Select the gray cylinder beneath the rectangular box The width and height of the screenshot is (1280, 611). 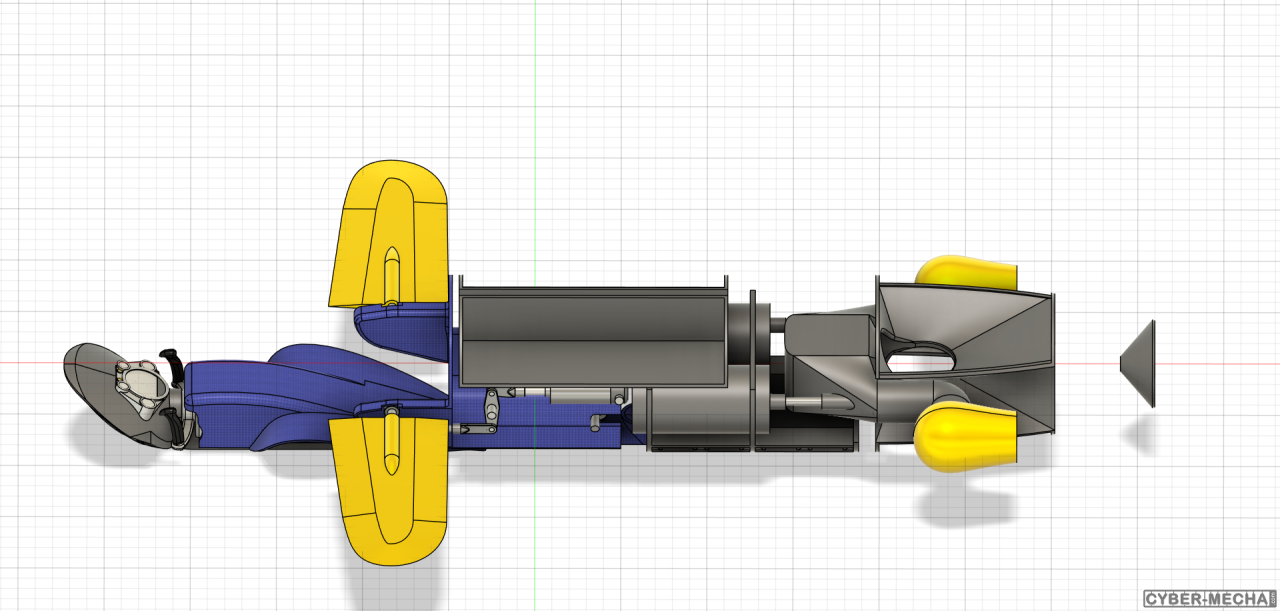pyautogui.click(x=697, y=417)
